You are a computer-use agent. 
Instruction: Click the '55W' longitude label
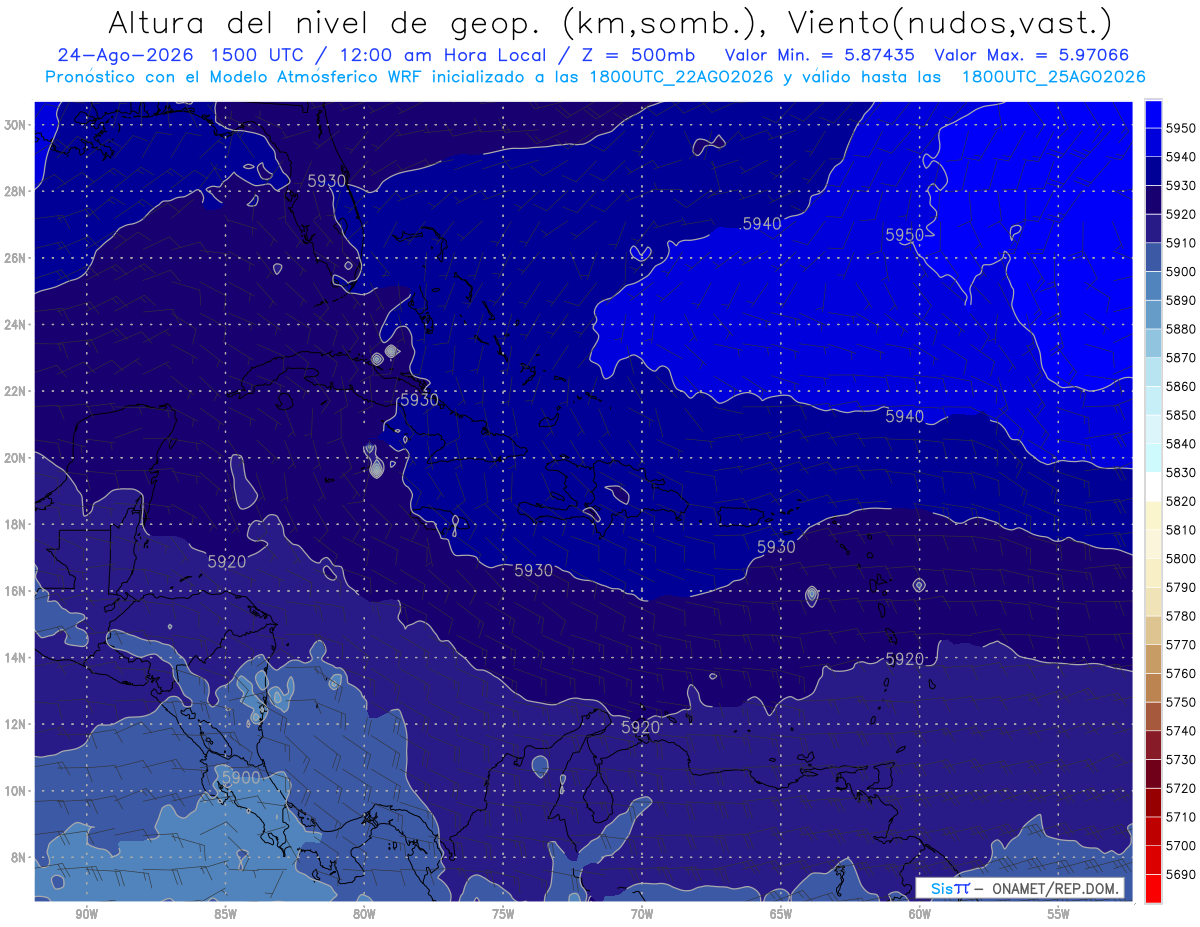tap(1059, 914)
